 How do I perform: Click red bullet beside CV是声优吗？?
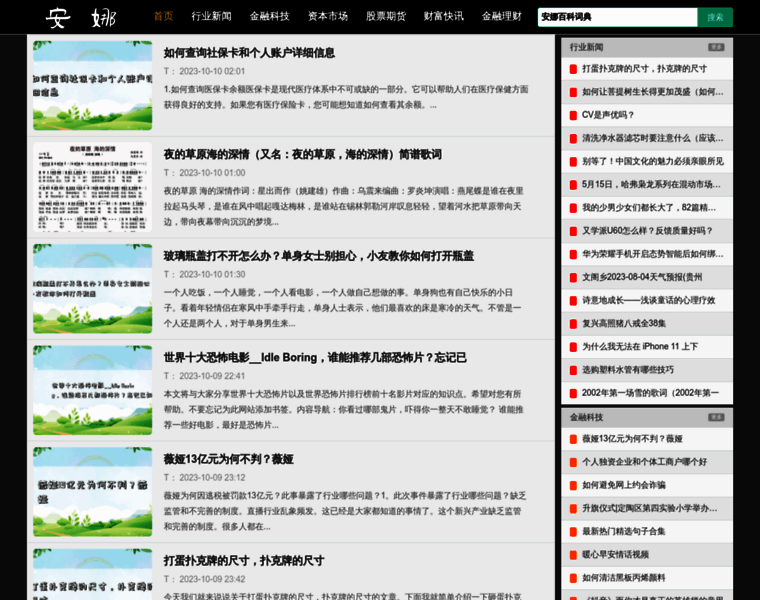tap(573, 115)
